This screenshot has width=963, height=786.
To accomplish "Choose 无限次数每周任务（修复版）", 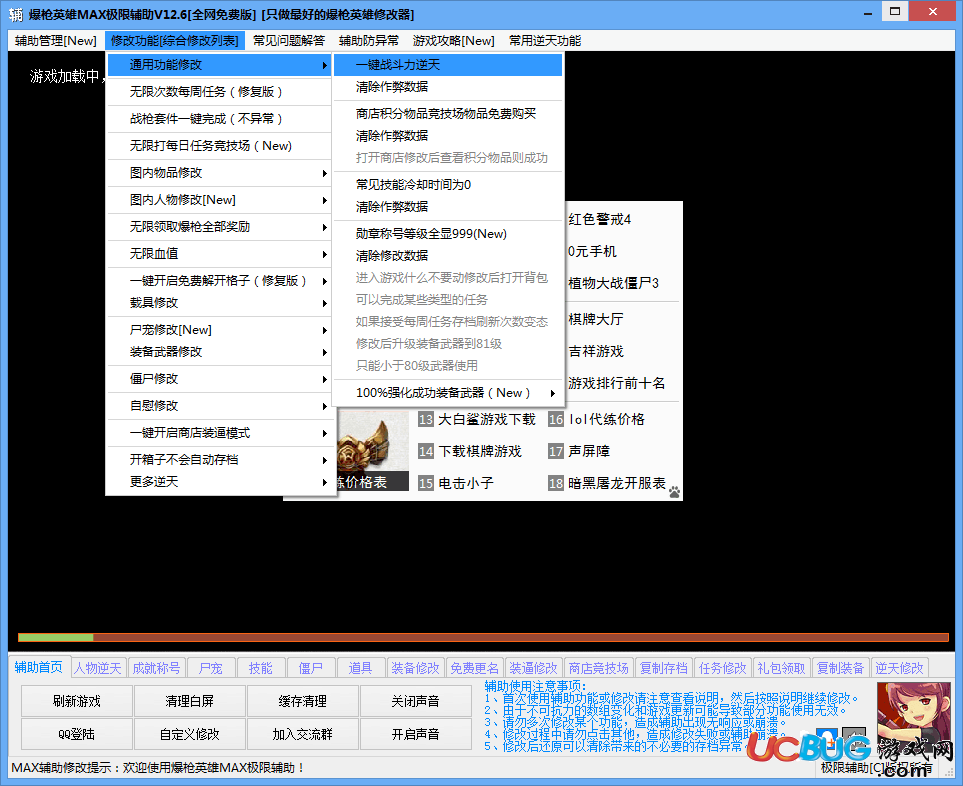I will 220,92.
